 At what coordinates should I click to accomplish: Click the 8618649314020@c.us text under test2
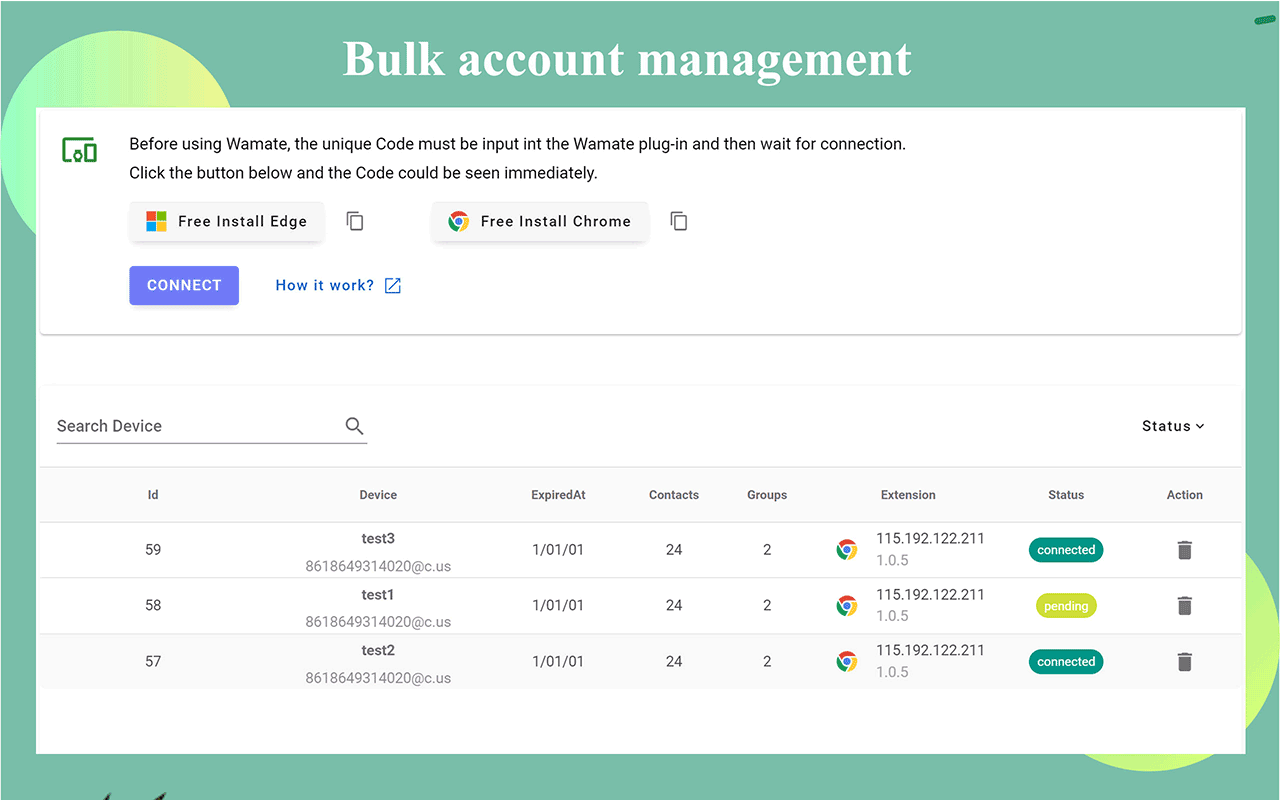tap(378, 678)
